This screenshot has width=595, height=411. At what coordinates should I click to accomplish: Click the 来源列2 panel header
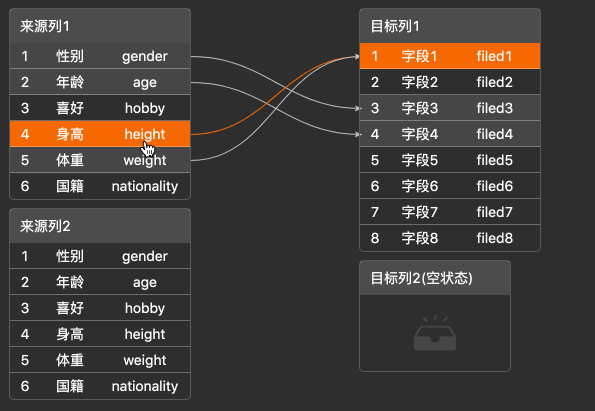tap(100, 226)
